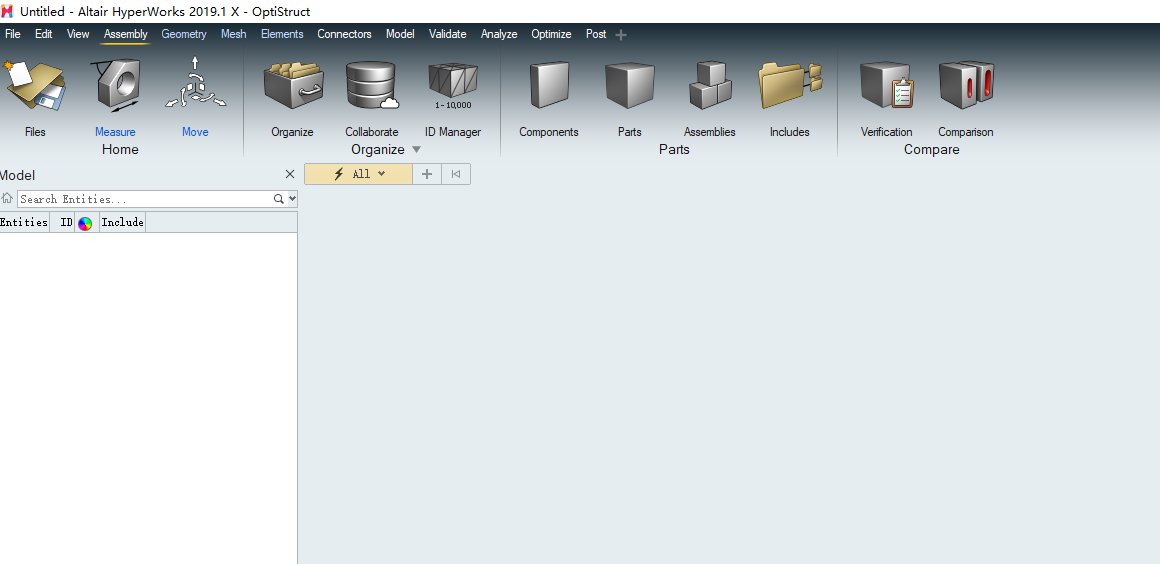Close the Model browser panel

[x=290, y=174]
